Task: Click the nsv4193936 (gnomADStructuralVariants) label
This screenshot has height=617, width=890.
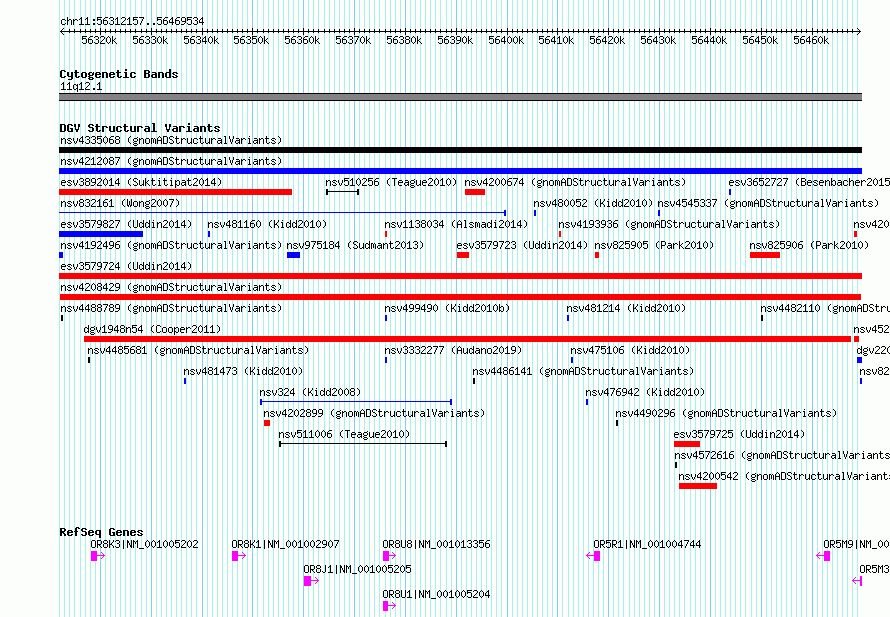Action: coord(669,224)
